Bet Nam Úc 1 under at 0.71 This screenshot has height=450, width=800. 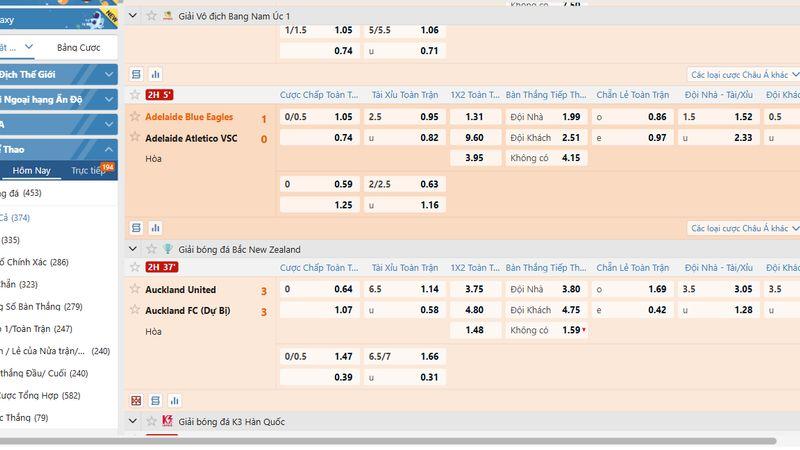coord(405,51)
